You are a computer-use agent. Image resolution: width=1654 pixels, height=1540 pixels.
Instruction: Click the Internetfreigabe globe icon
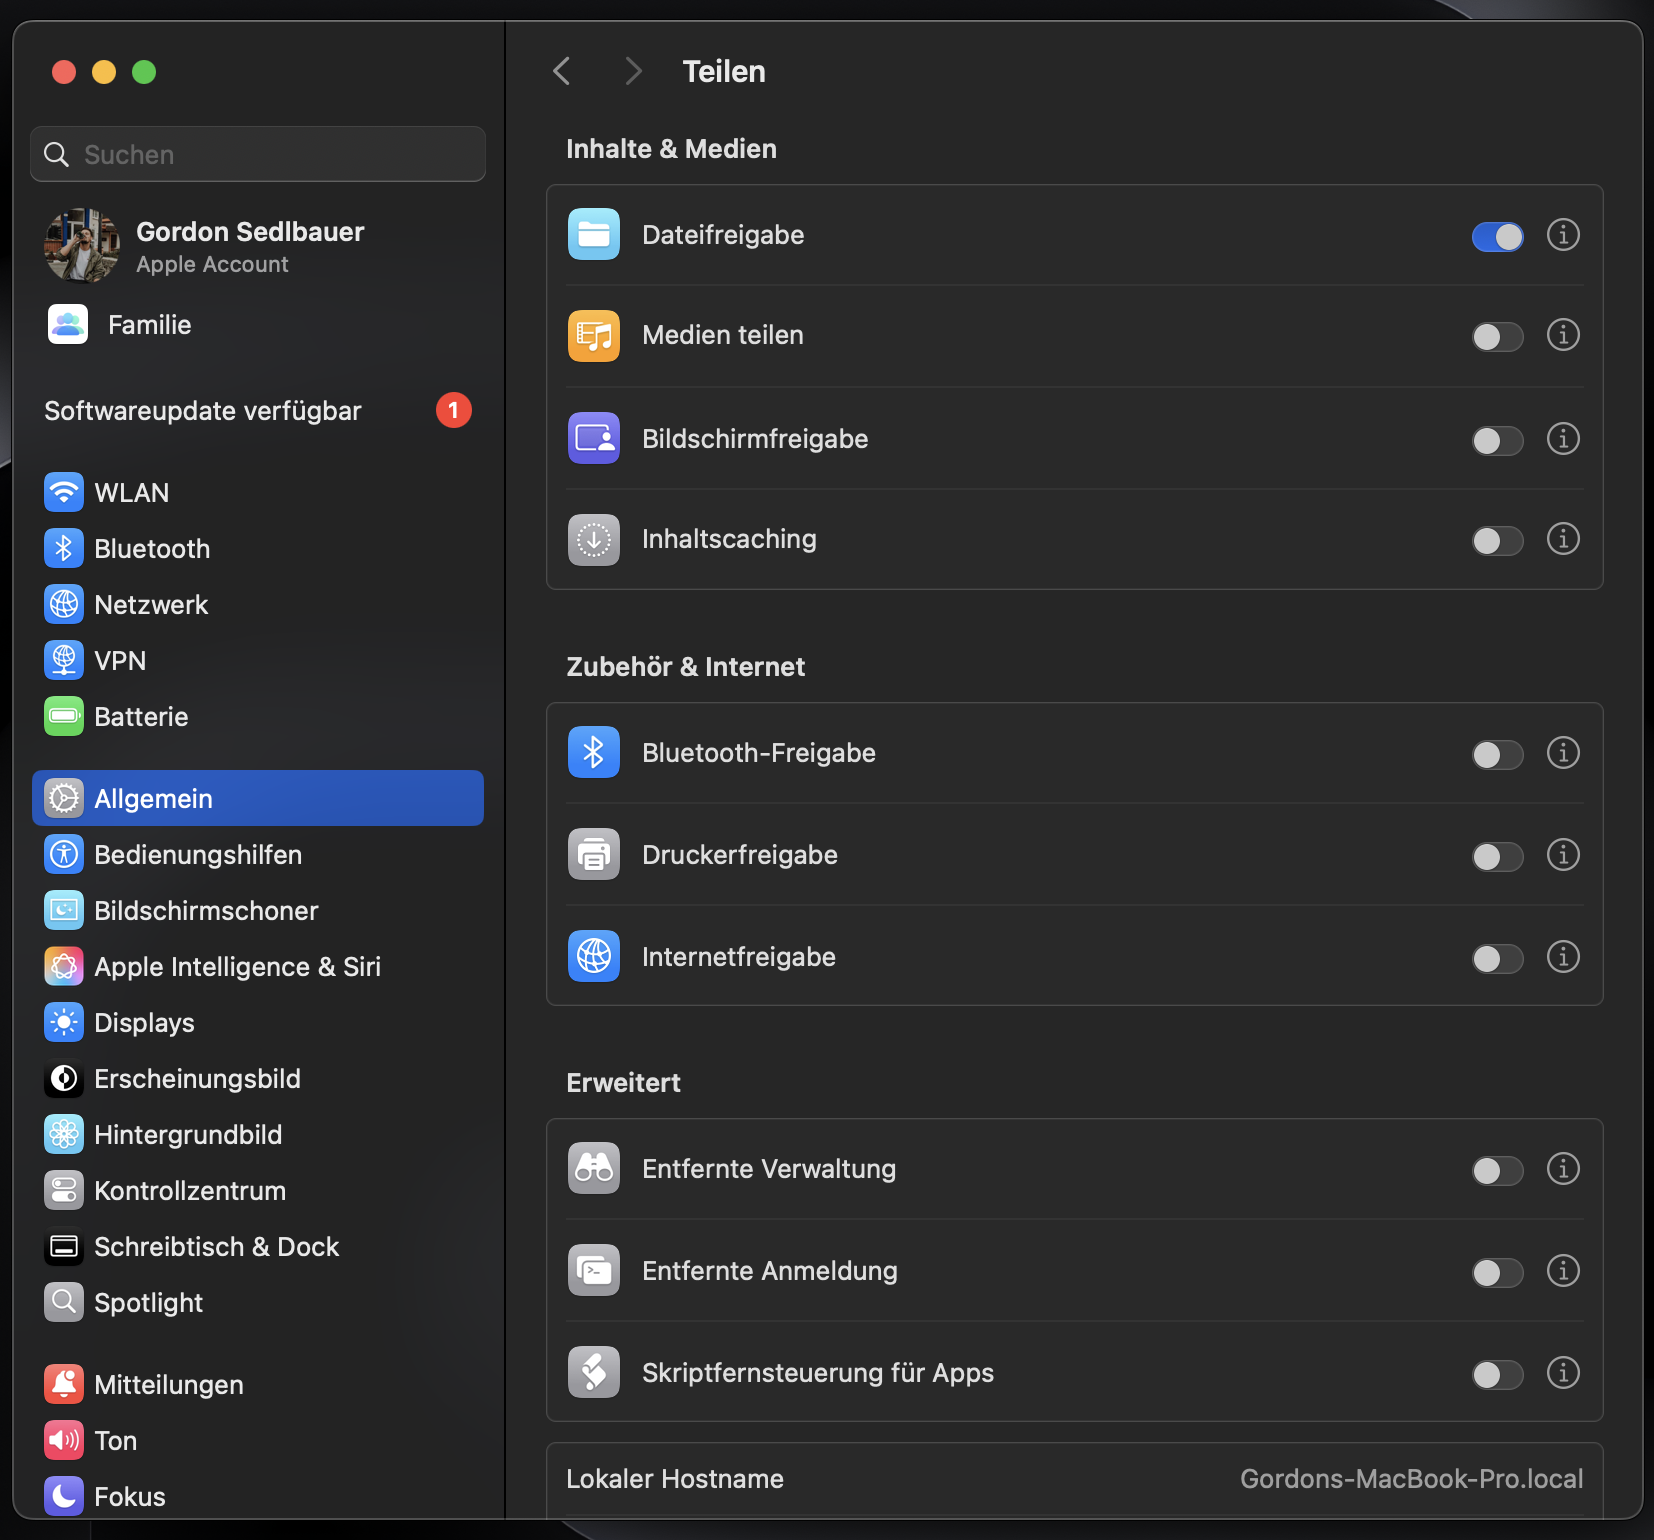click(x=594, y=956)
